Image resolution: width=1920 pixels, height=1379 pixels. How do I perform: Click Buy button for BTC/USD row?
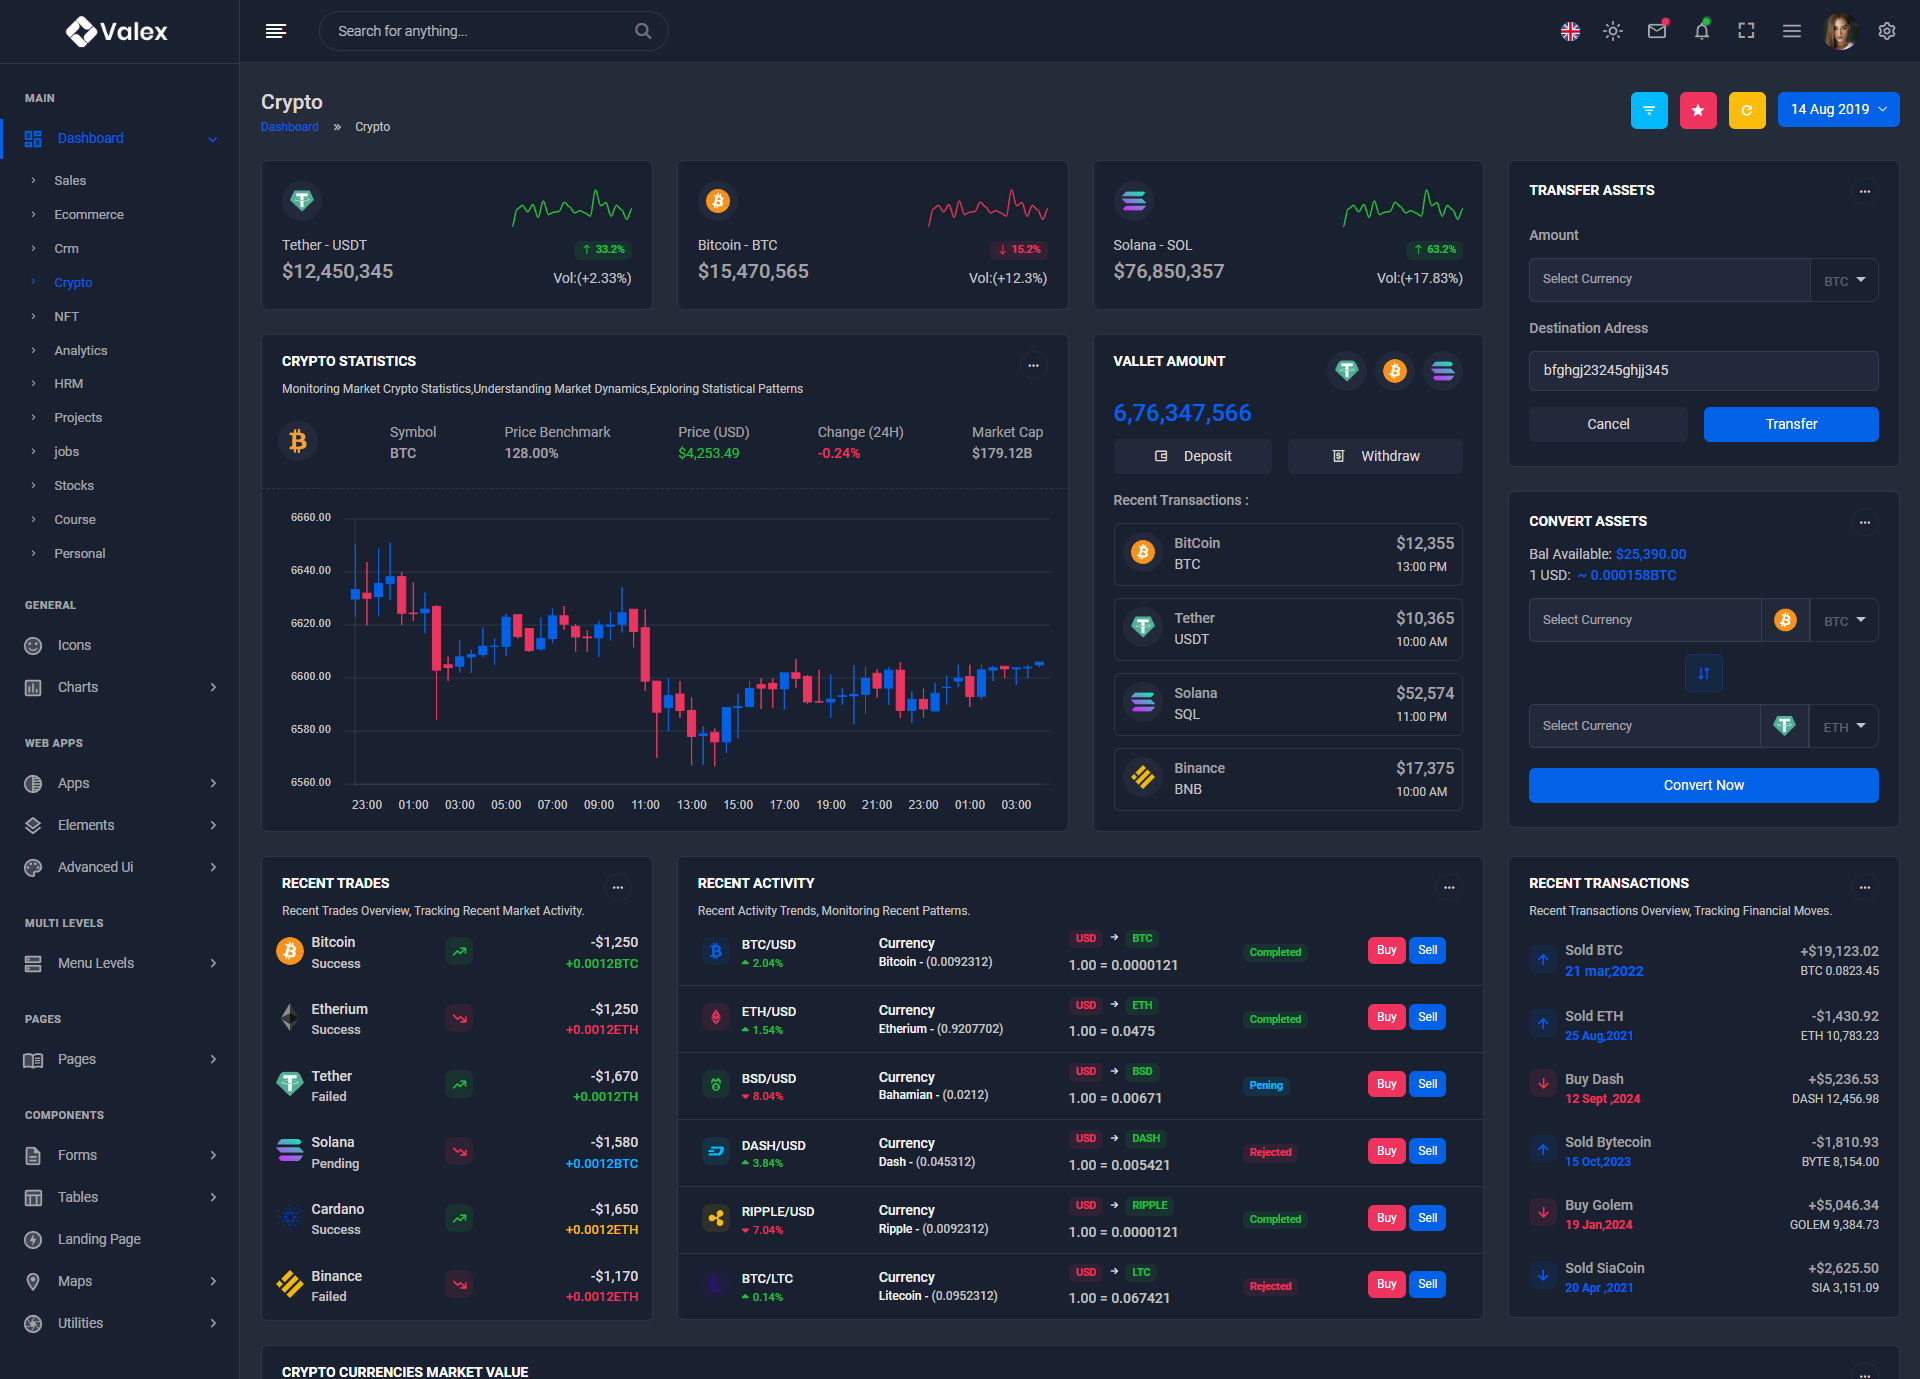tap(1386, 950)
